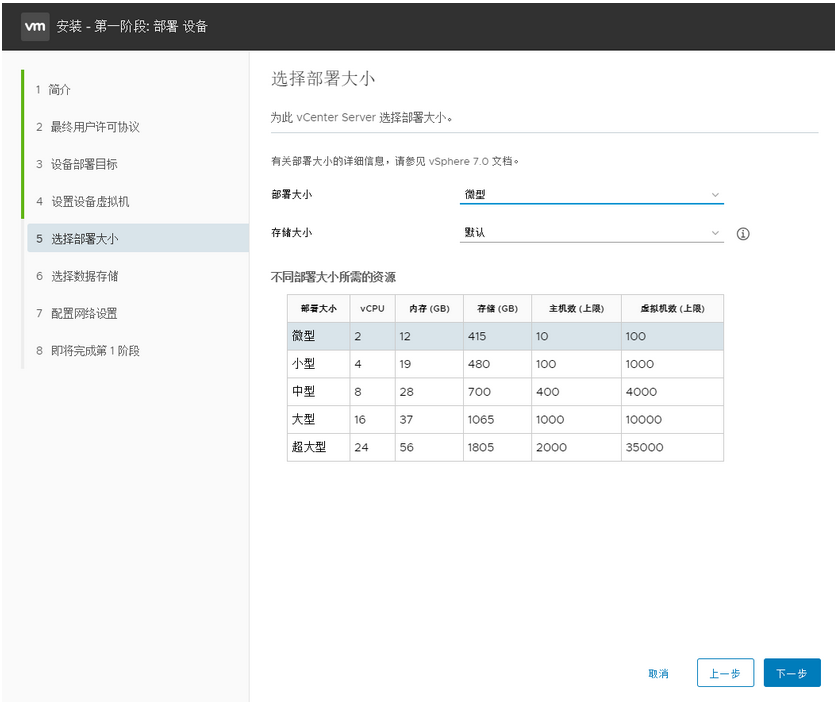835x702 pixels.
Task: Open the 存储大小 dropdown showing 默认
Action: pyautogui.click(x=591, y=233)
